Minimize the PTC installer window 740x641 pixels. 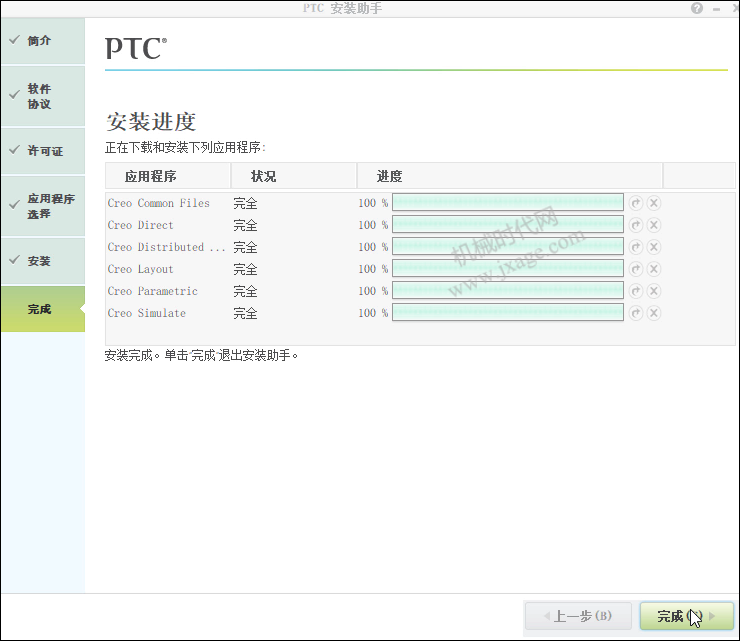point(716,9)
